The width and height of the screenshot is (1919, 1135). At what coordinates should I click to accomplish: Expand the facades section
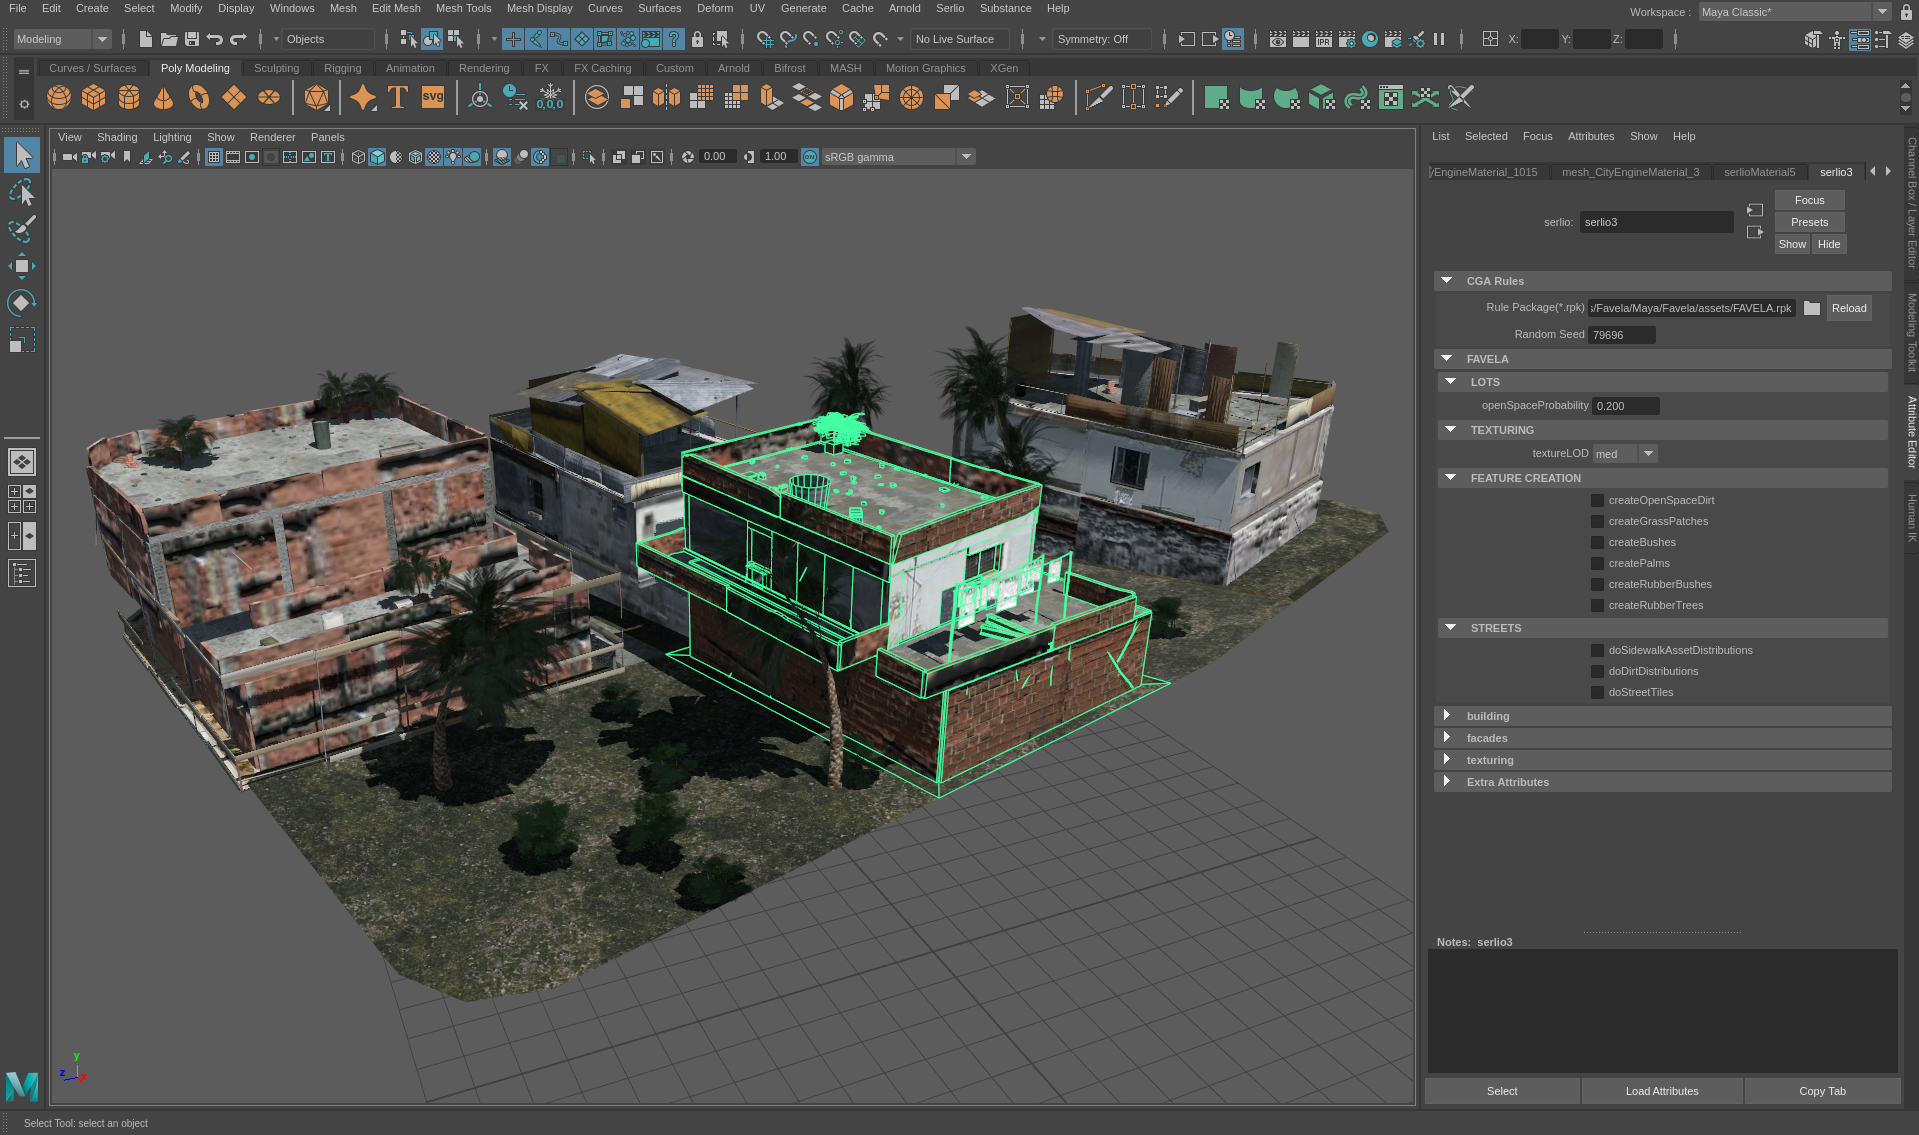click(x=1446, y=738)
